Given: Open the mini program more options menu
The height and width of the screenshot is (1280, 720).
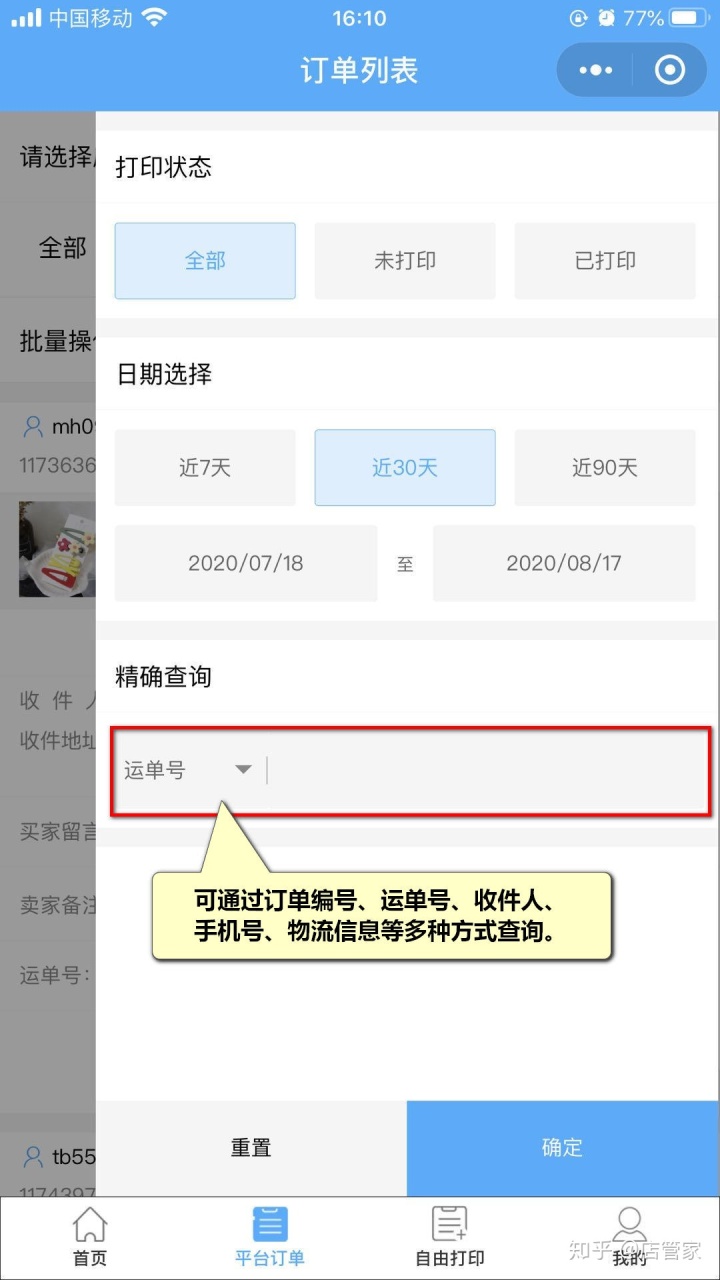Looking at the screenshot, I should point(595,70).
